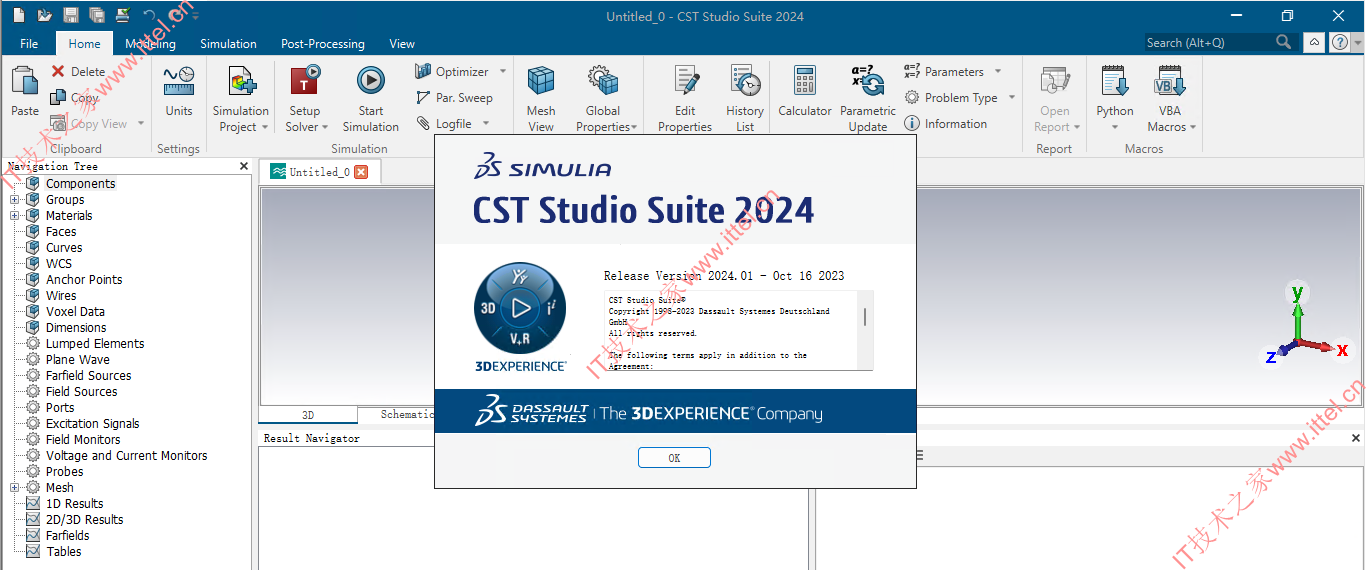Click the Edit Properties icon
The width and height of the screenshot is (1366, 570).
click(x=686, y=82)
